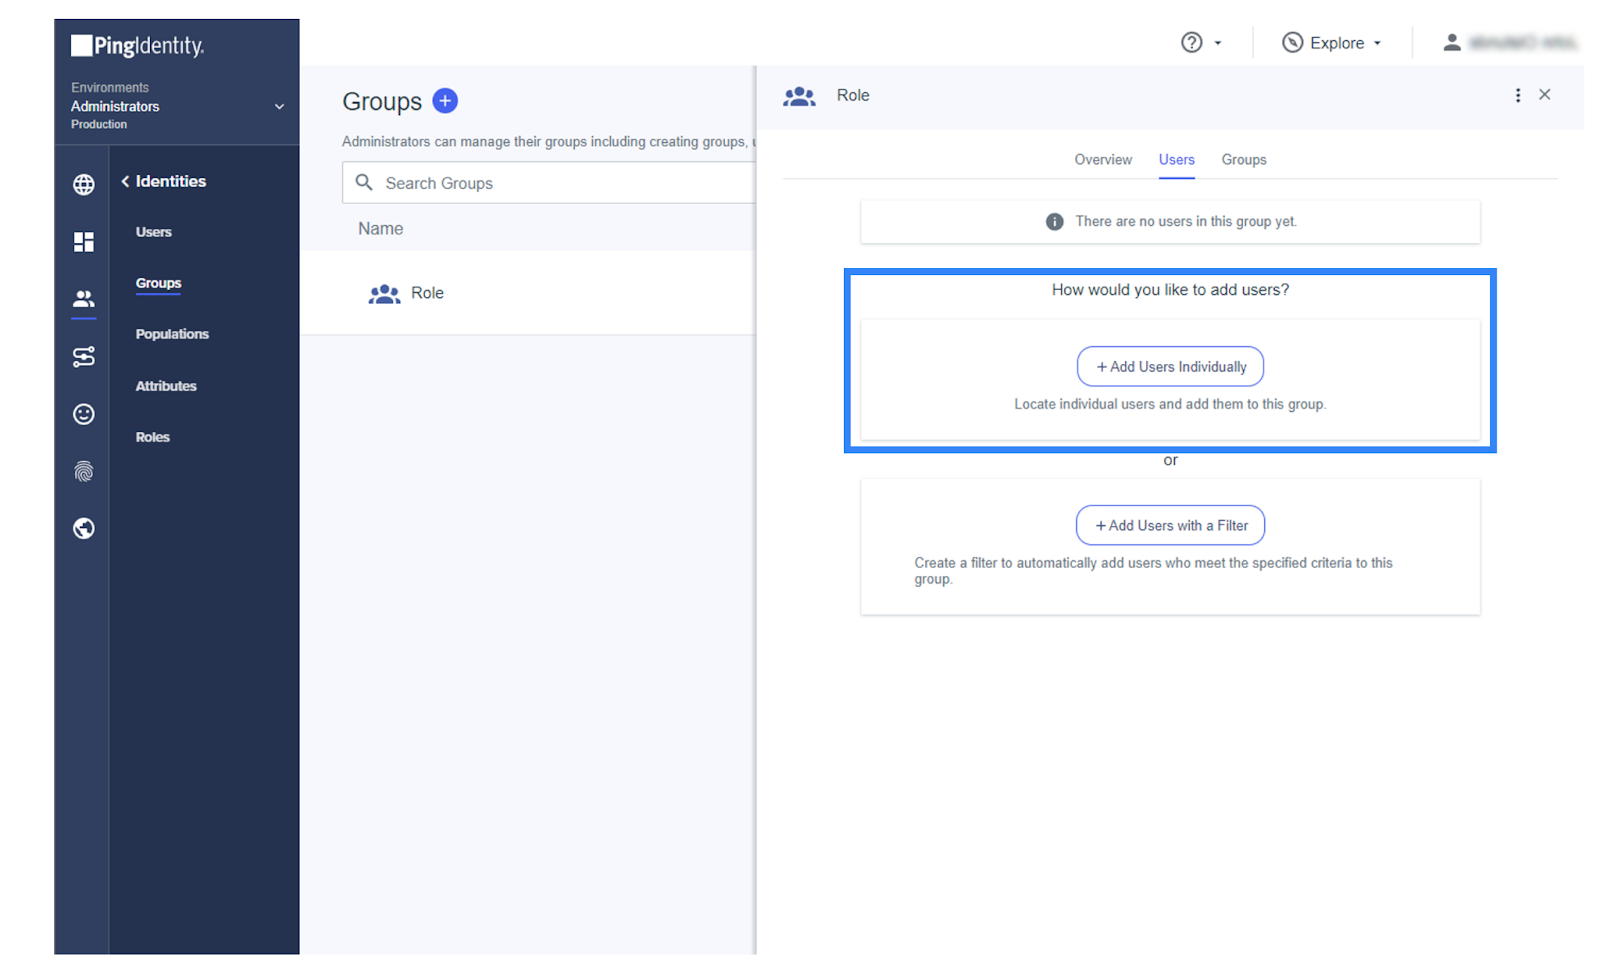Expand the Explore dropdown menu
The image size is (1600, 965).
click(1332, 43)
